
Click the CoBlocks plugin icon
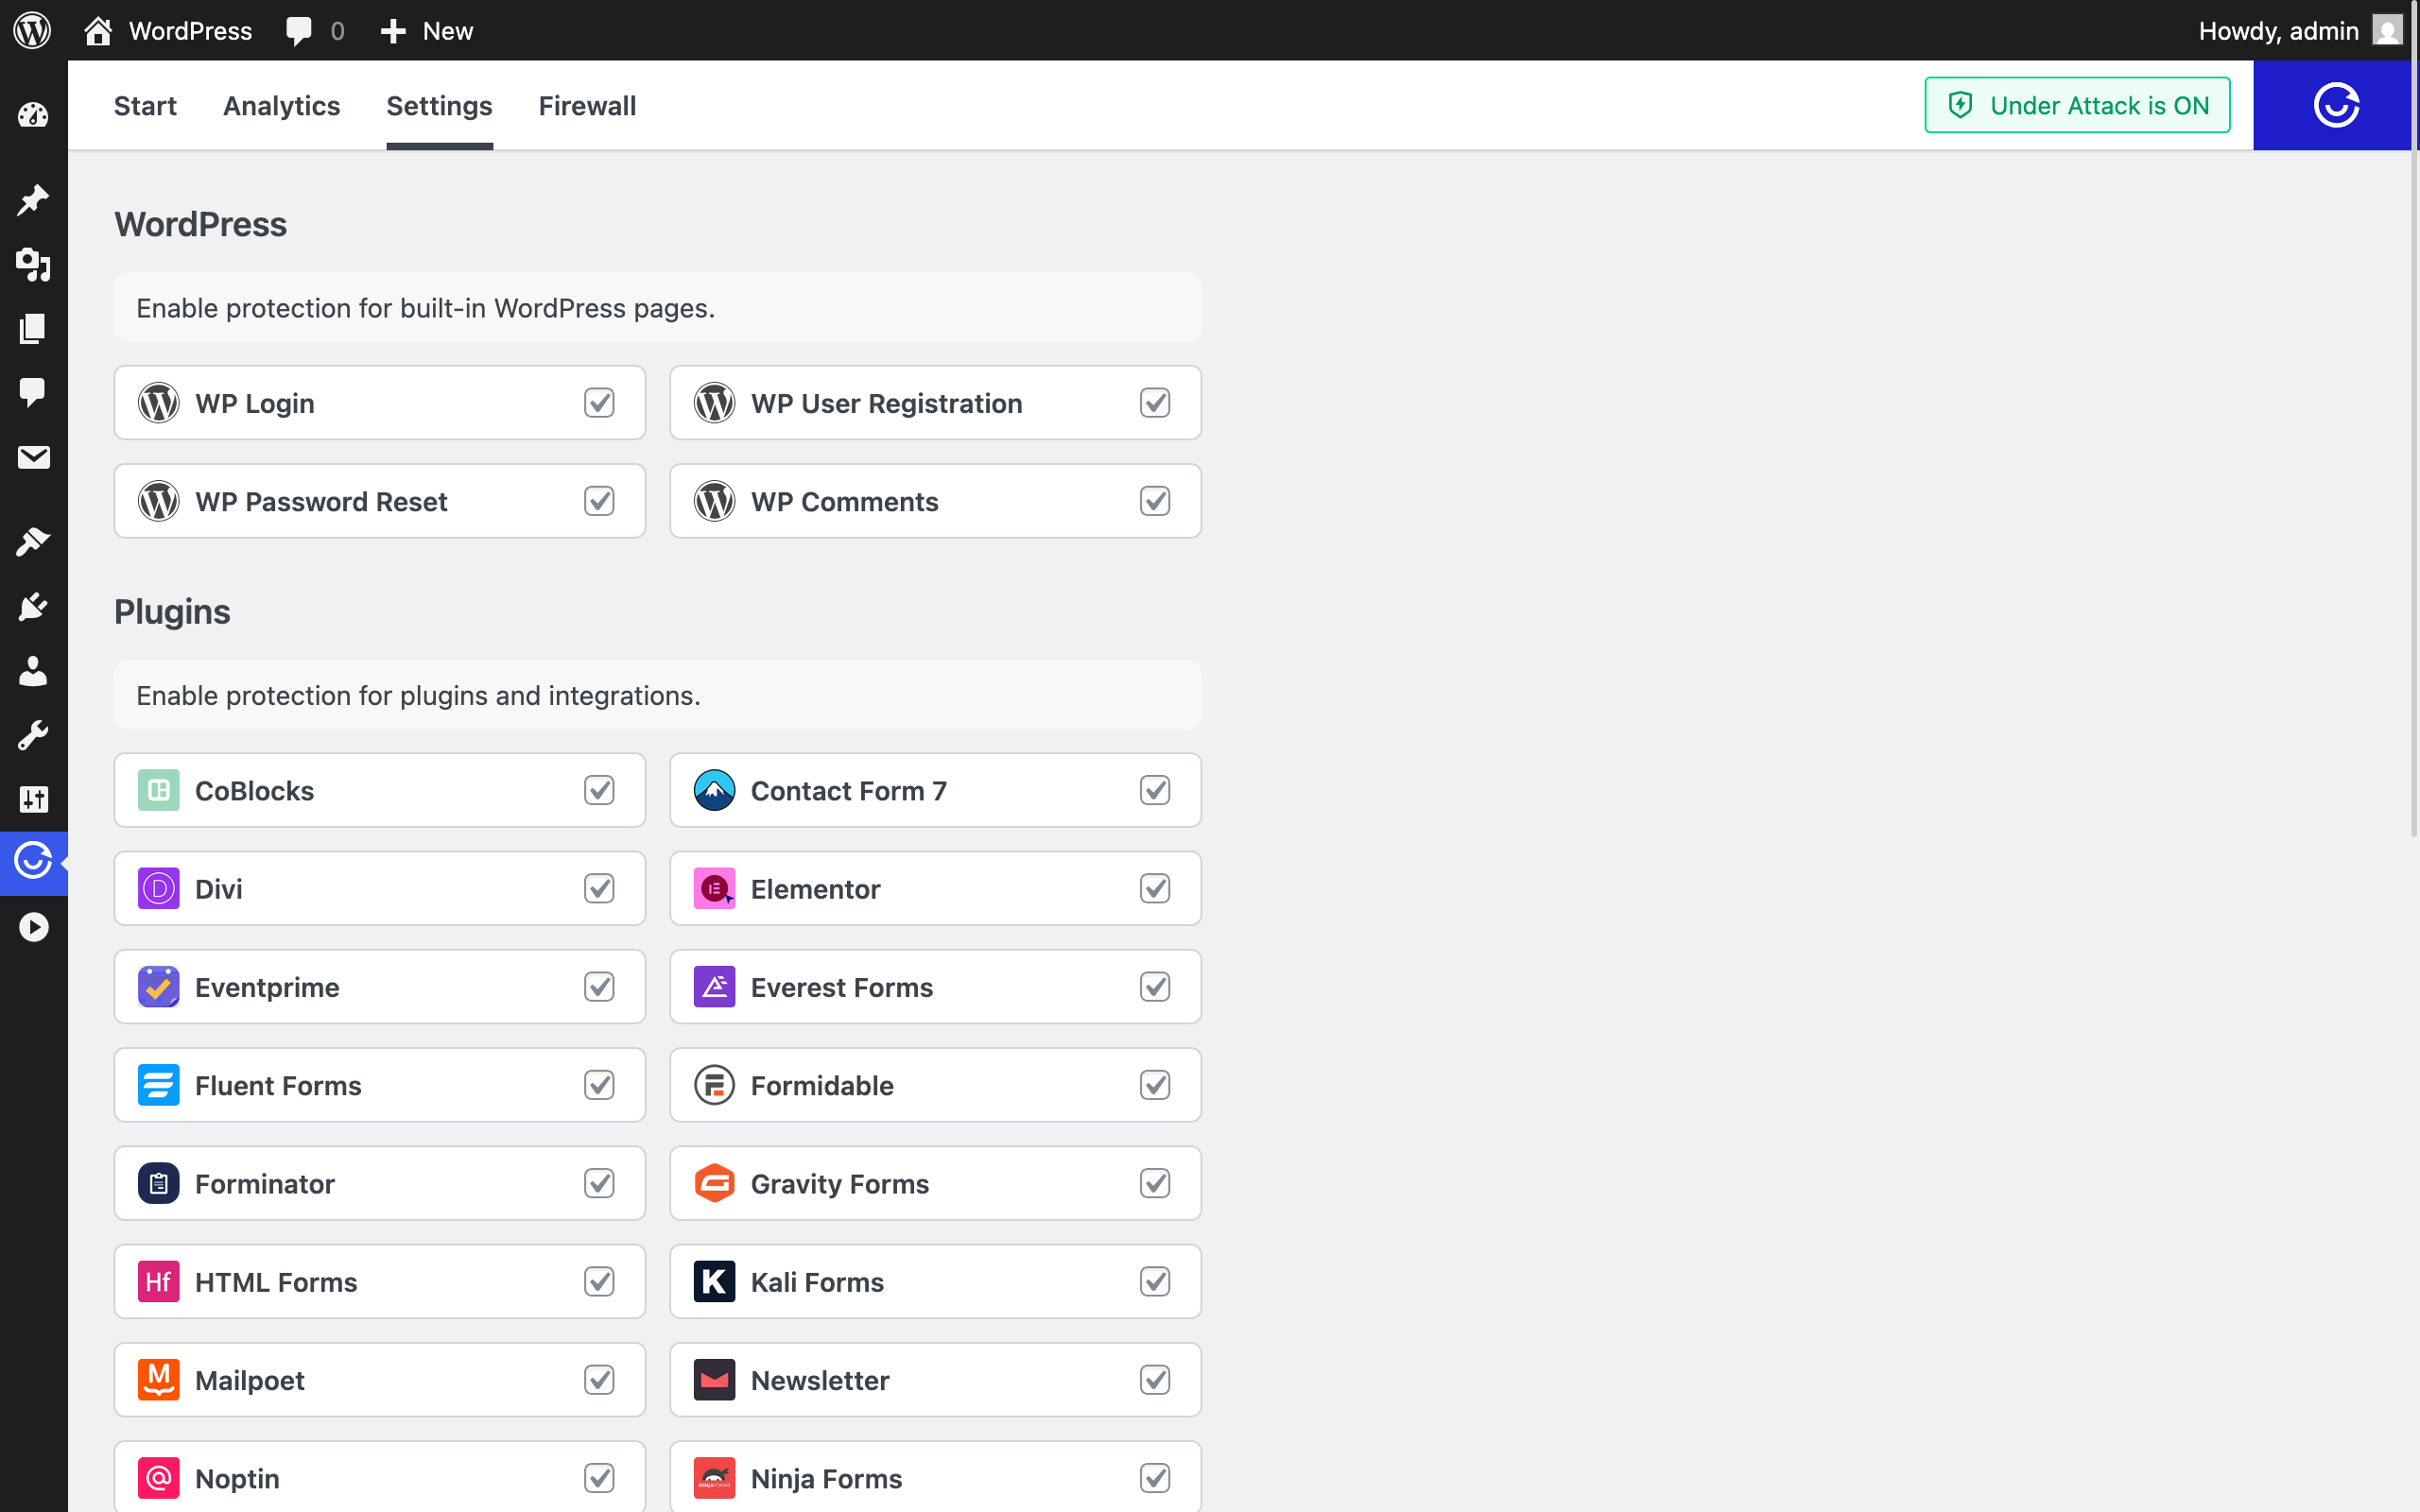[x=158, y=790]
